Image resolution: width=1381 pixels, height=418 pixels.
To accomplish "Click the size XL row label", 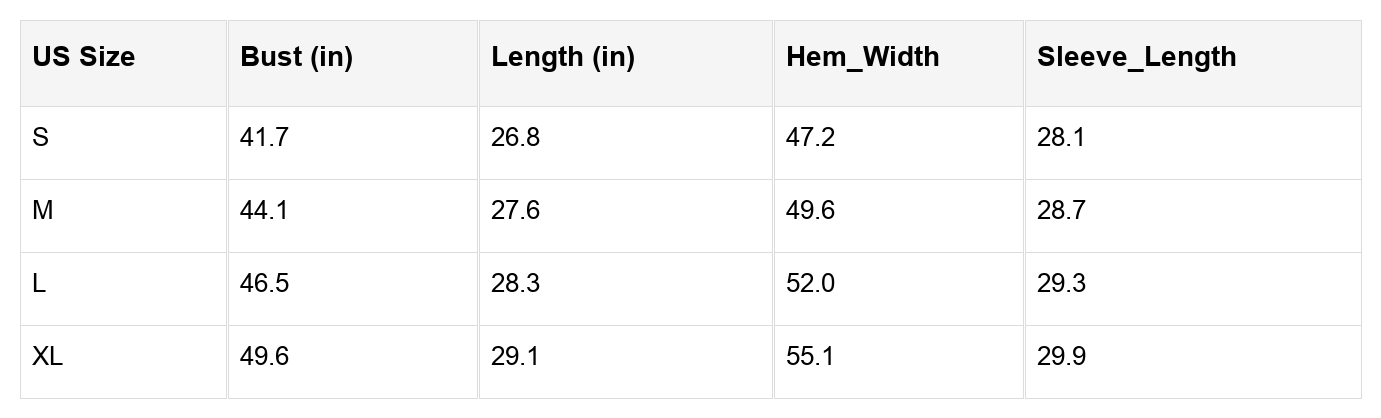I will 48,356.
